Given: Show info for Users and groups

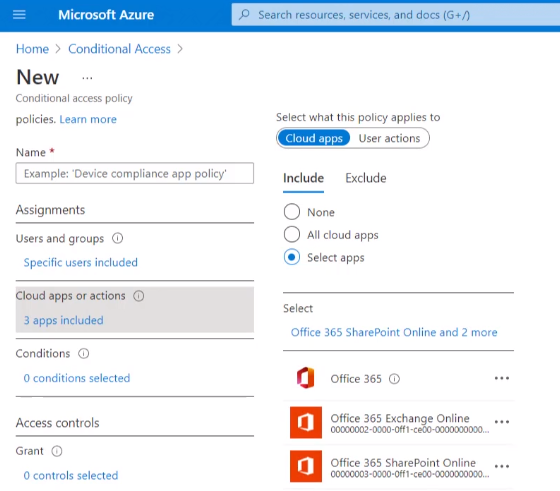Looking at the screenshot, I should [x=118, y=238].
